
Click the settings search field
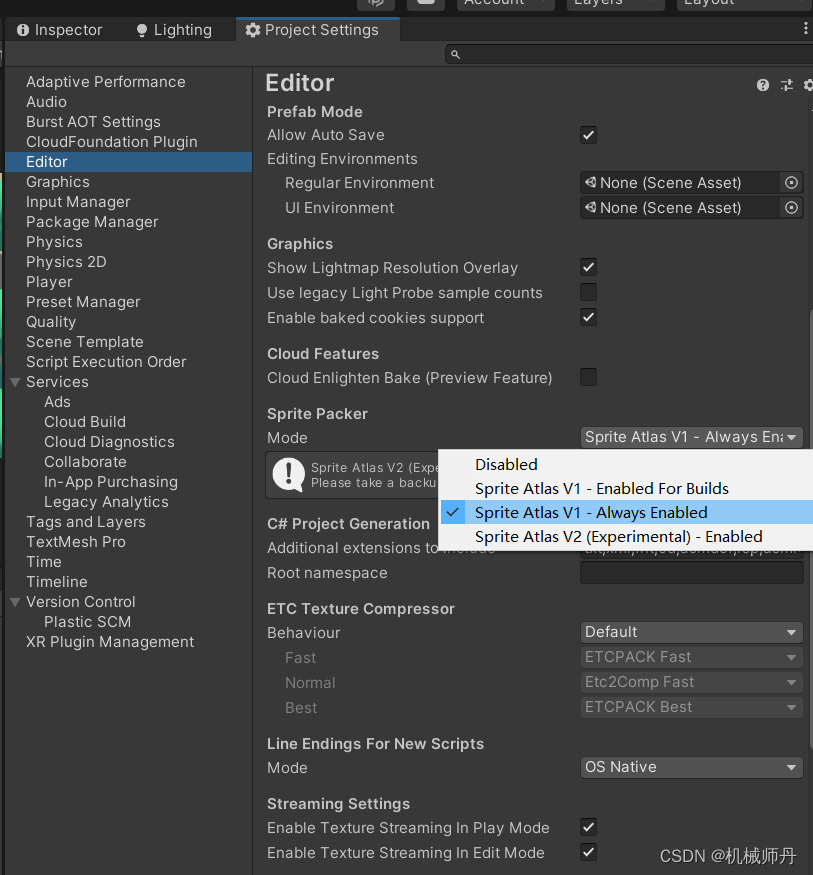coord(629,54)
